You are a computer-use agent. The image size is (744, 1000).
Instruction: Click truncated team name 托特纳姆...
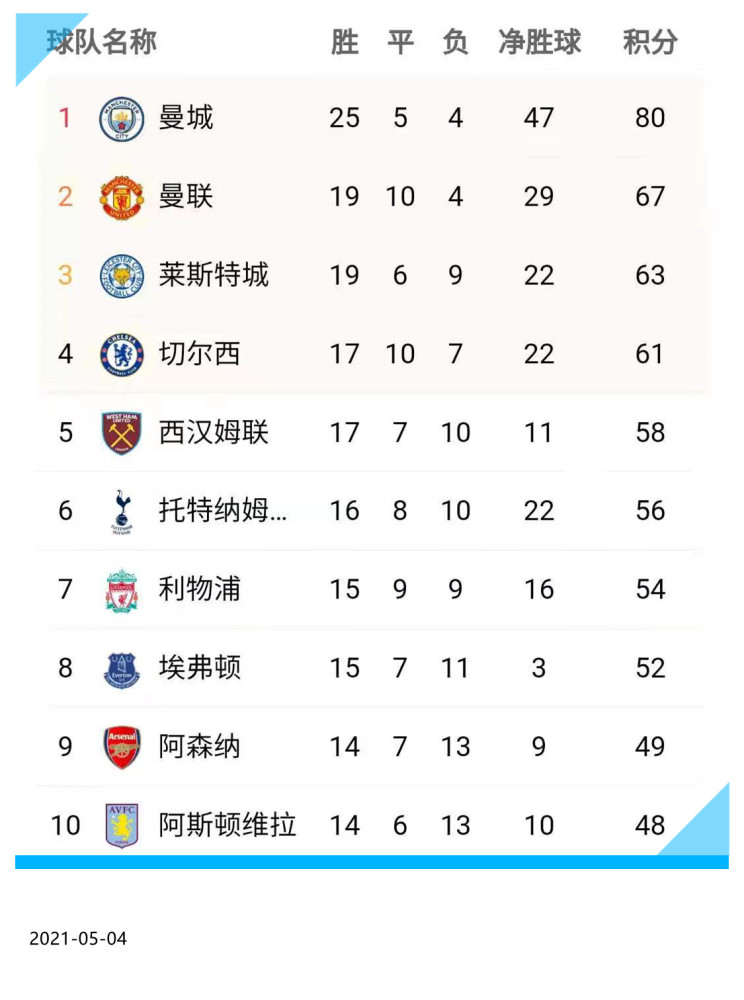tap(222, 511)
